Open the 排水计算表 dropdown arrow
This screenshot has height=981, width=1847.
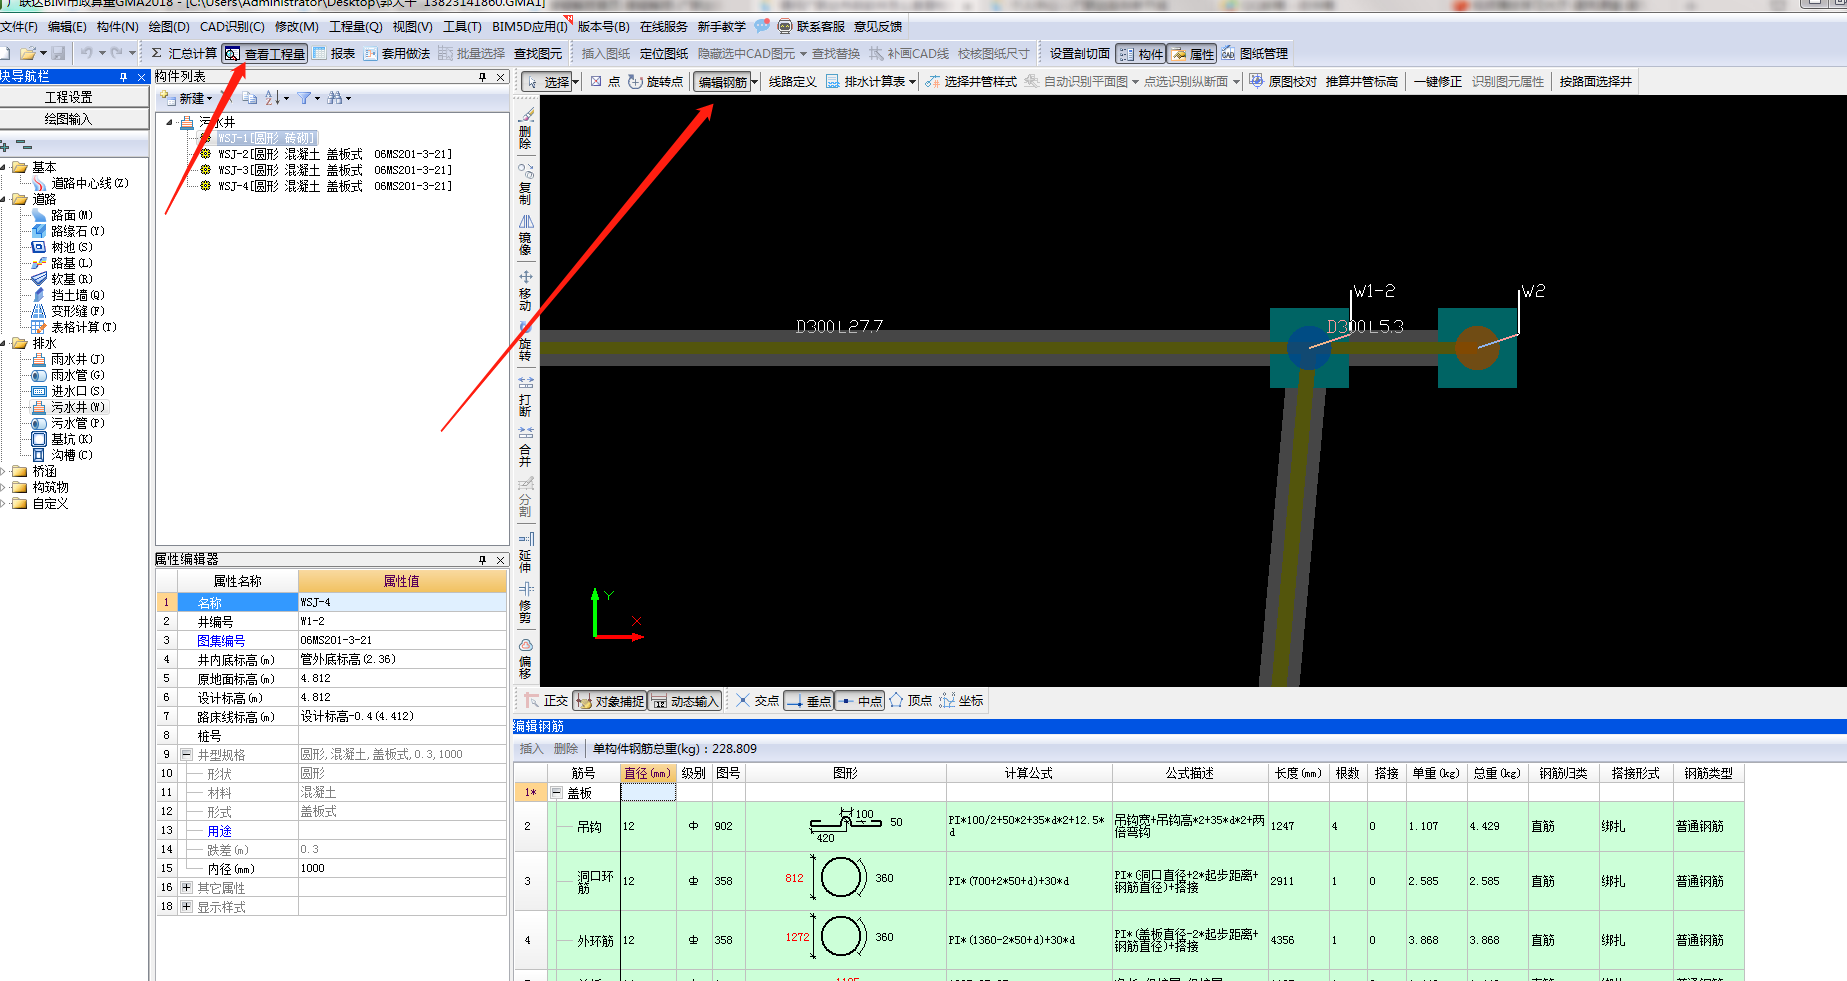coord(912,82)
